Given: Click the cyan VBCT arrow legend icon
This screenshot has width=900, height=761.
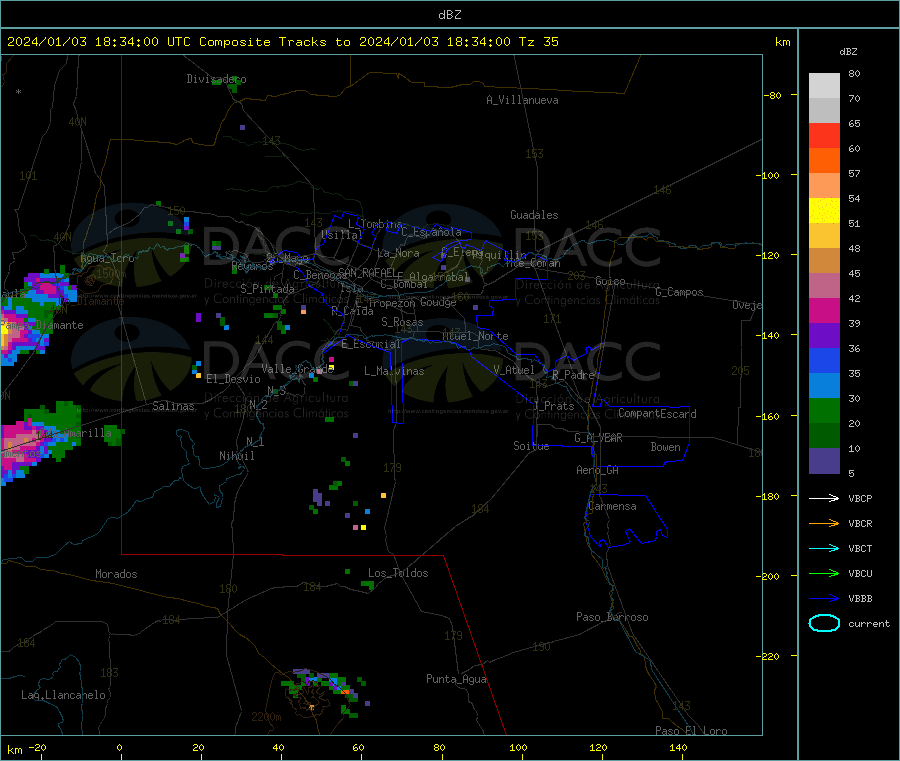Looking at the screenshot, I should 824,548.
